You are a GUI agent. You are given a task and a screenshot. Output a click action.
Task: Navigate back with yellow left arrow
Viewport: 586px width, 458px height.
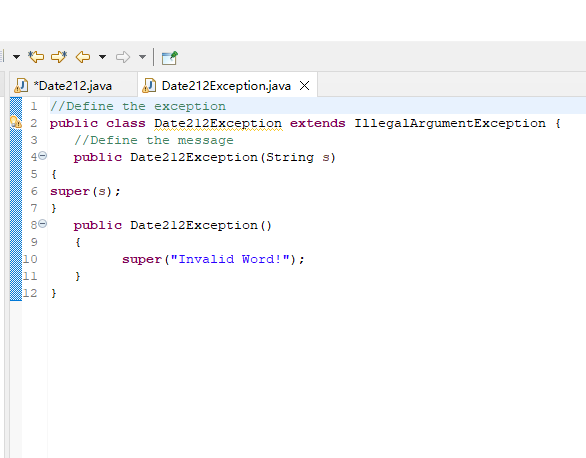(x=83, y=57)
